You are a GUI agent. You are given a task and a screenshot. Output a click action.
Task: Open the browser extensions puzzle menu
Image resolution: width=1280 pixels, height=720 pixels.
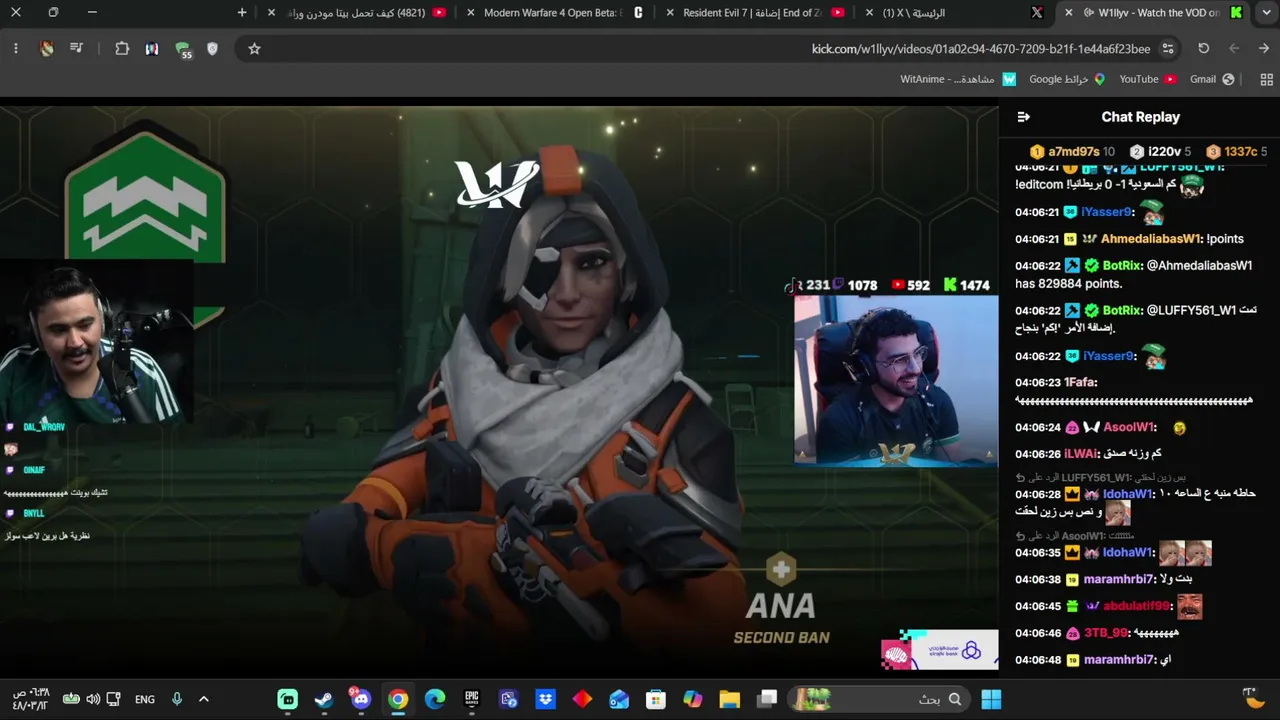(x=122, y=48)
